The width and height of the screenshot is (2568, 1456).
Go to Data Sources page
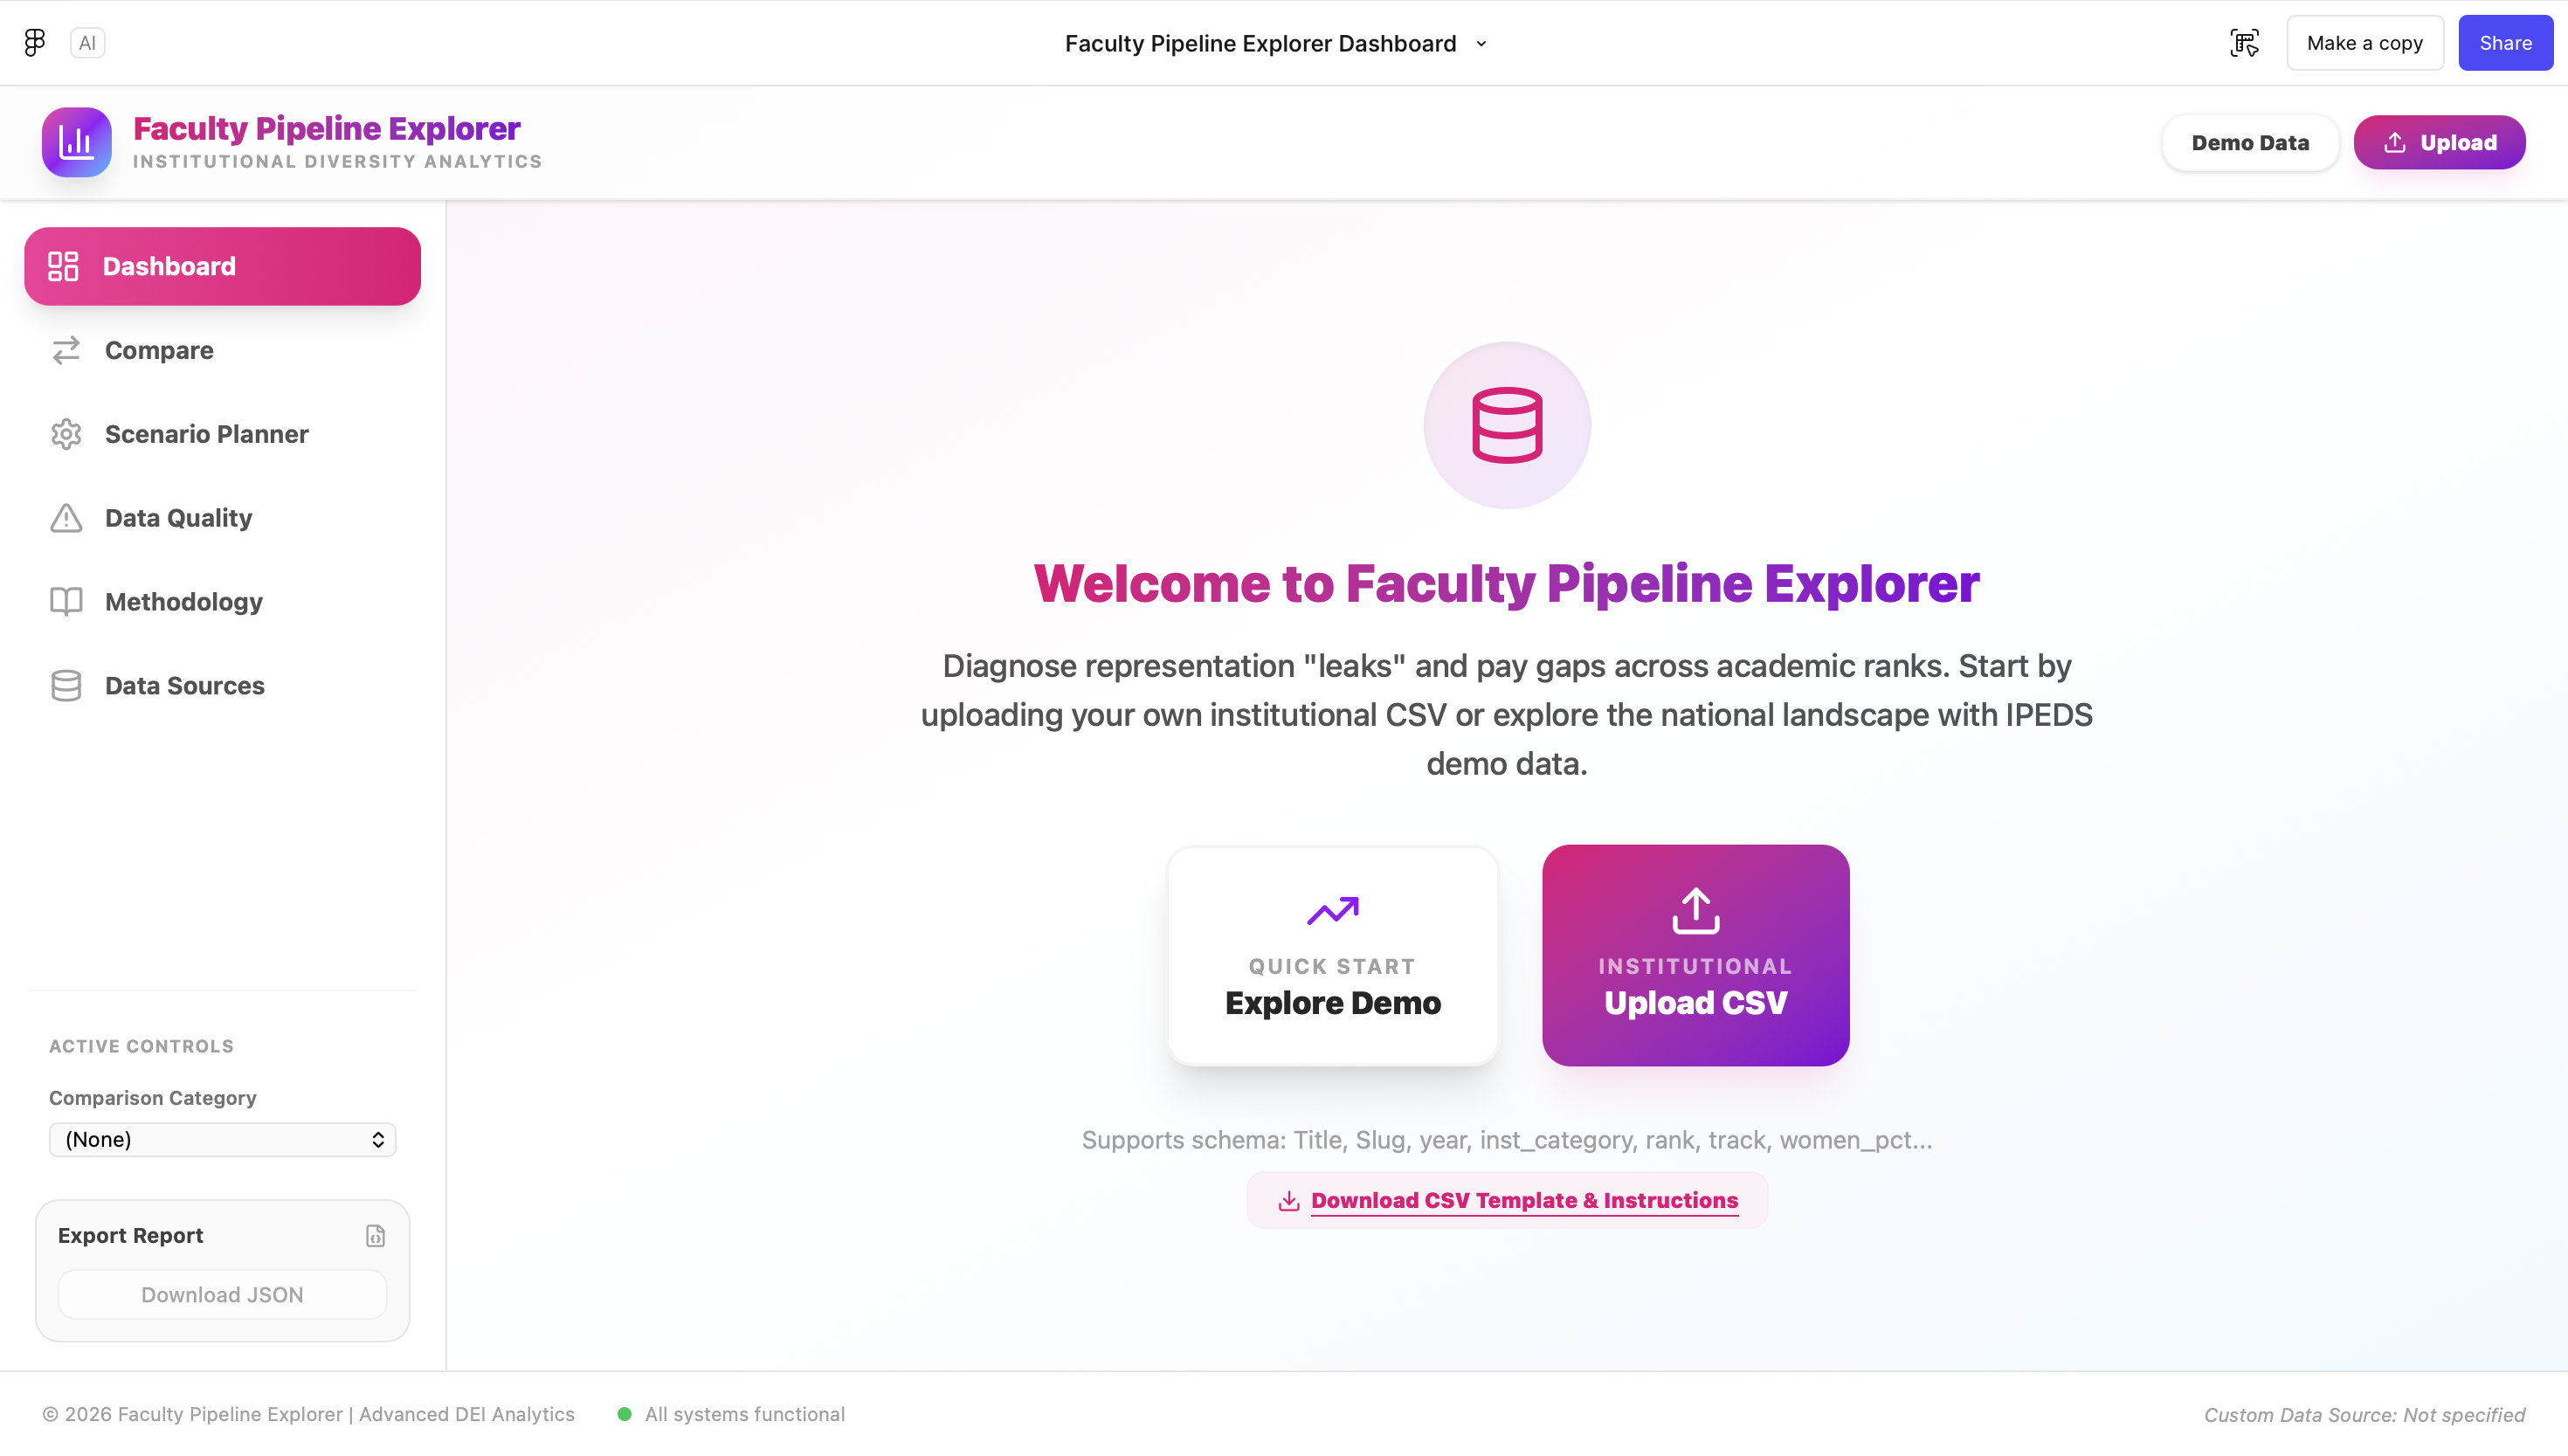[184, 686]
